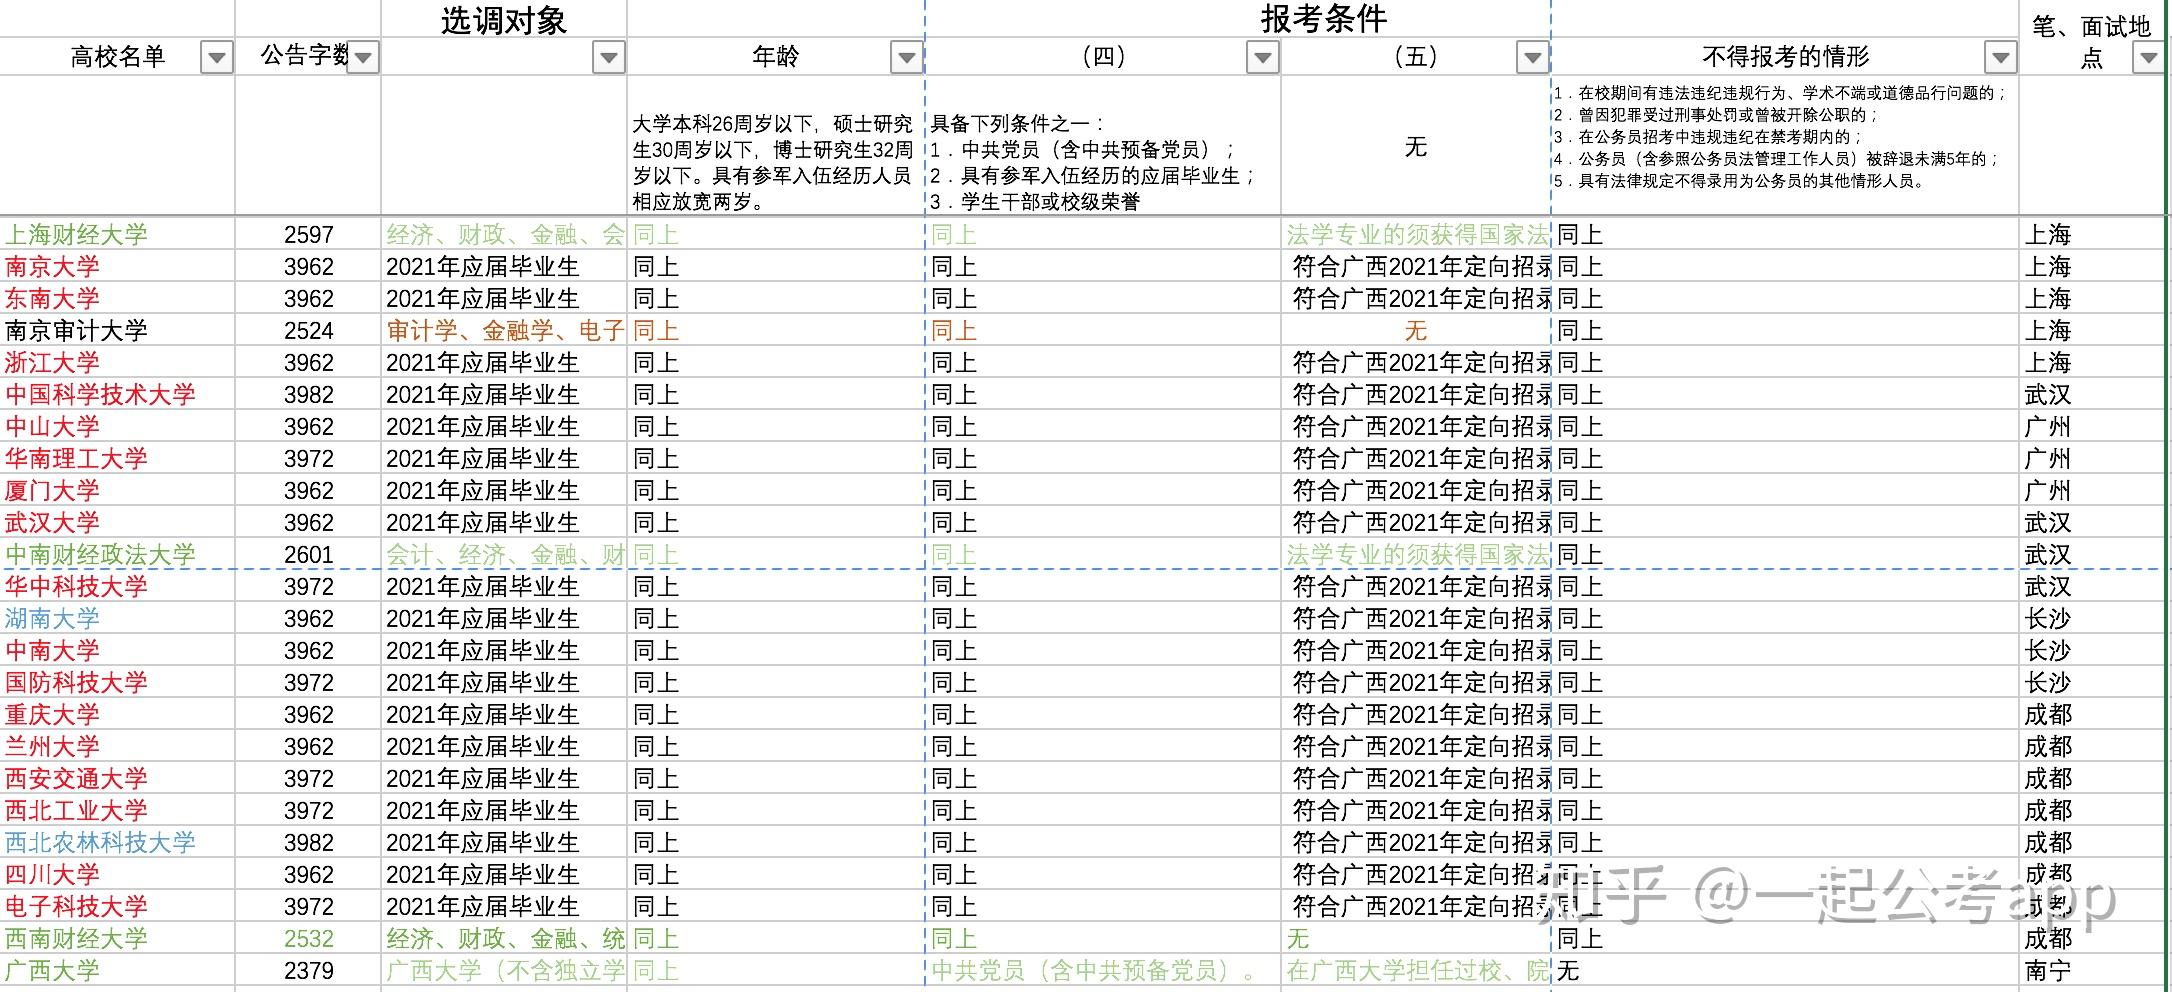
Task: Select the 广西大学 name cell
Action: click(118, 971)
